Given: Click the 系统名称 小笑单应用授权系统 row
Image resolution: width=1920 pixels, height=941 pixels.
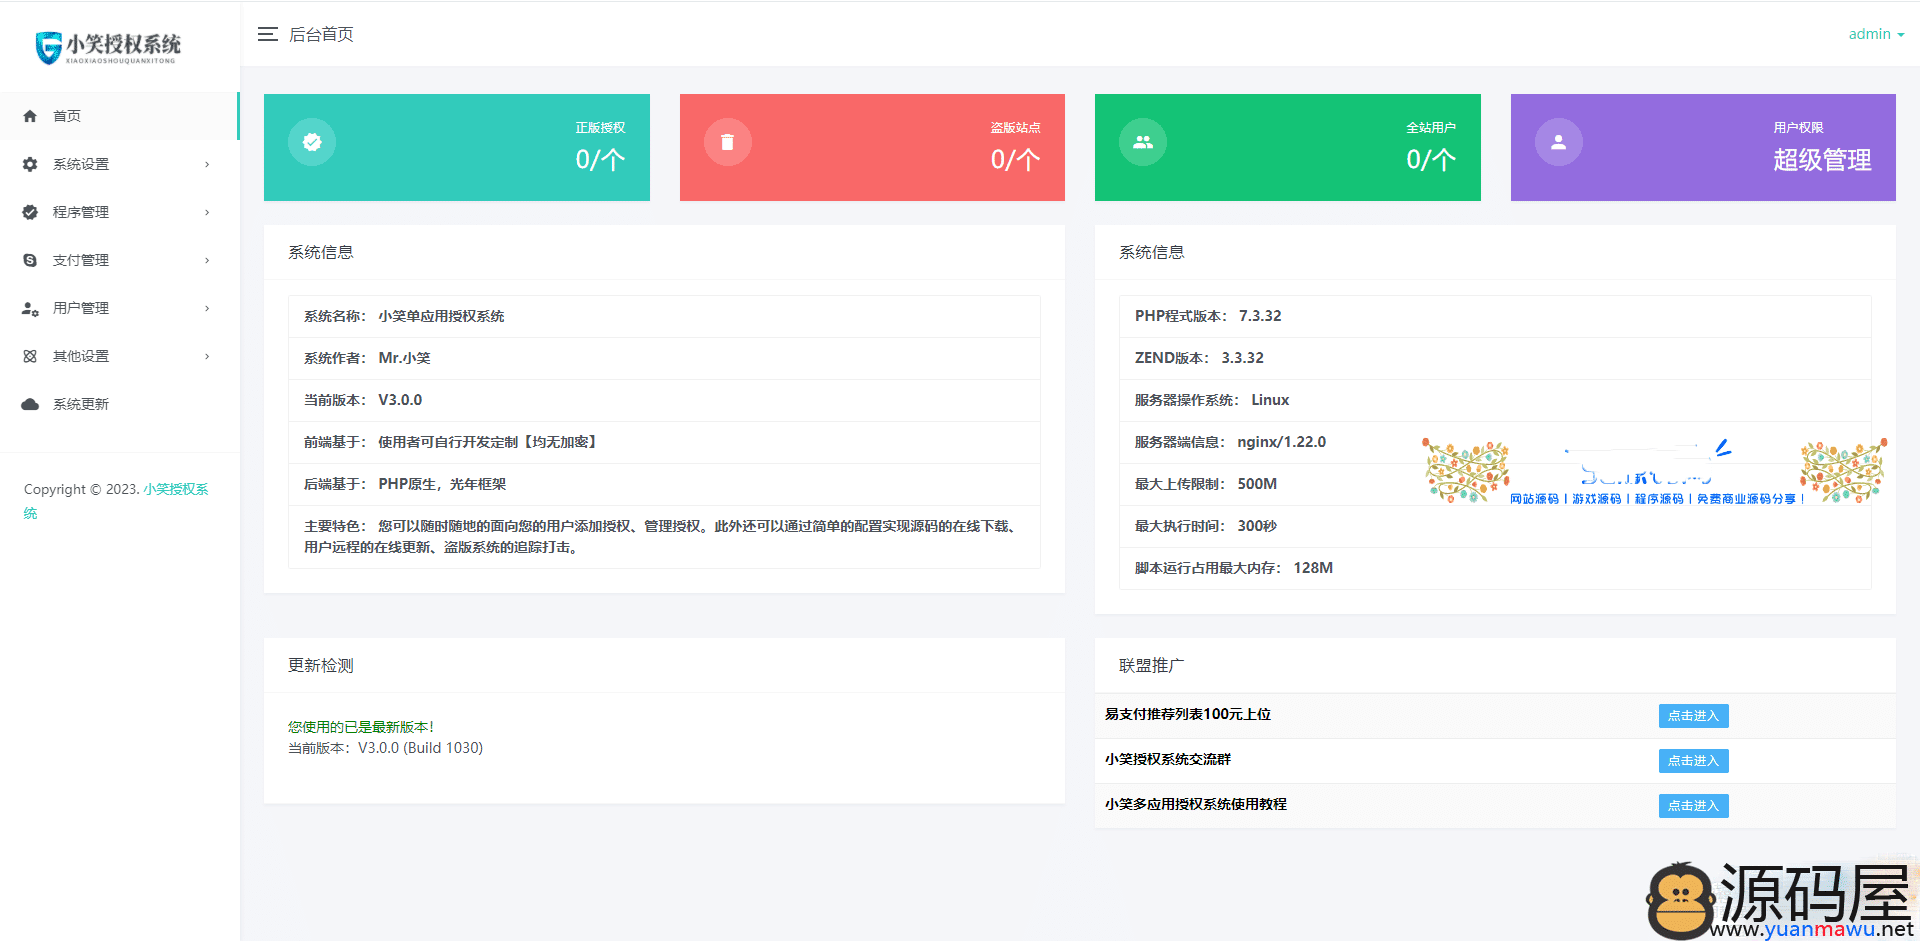Looking at the screenshot, I should pyautogui.click(x=664, y=316).
